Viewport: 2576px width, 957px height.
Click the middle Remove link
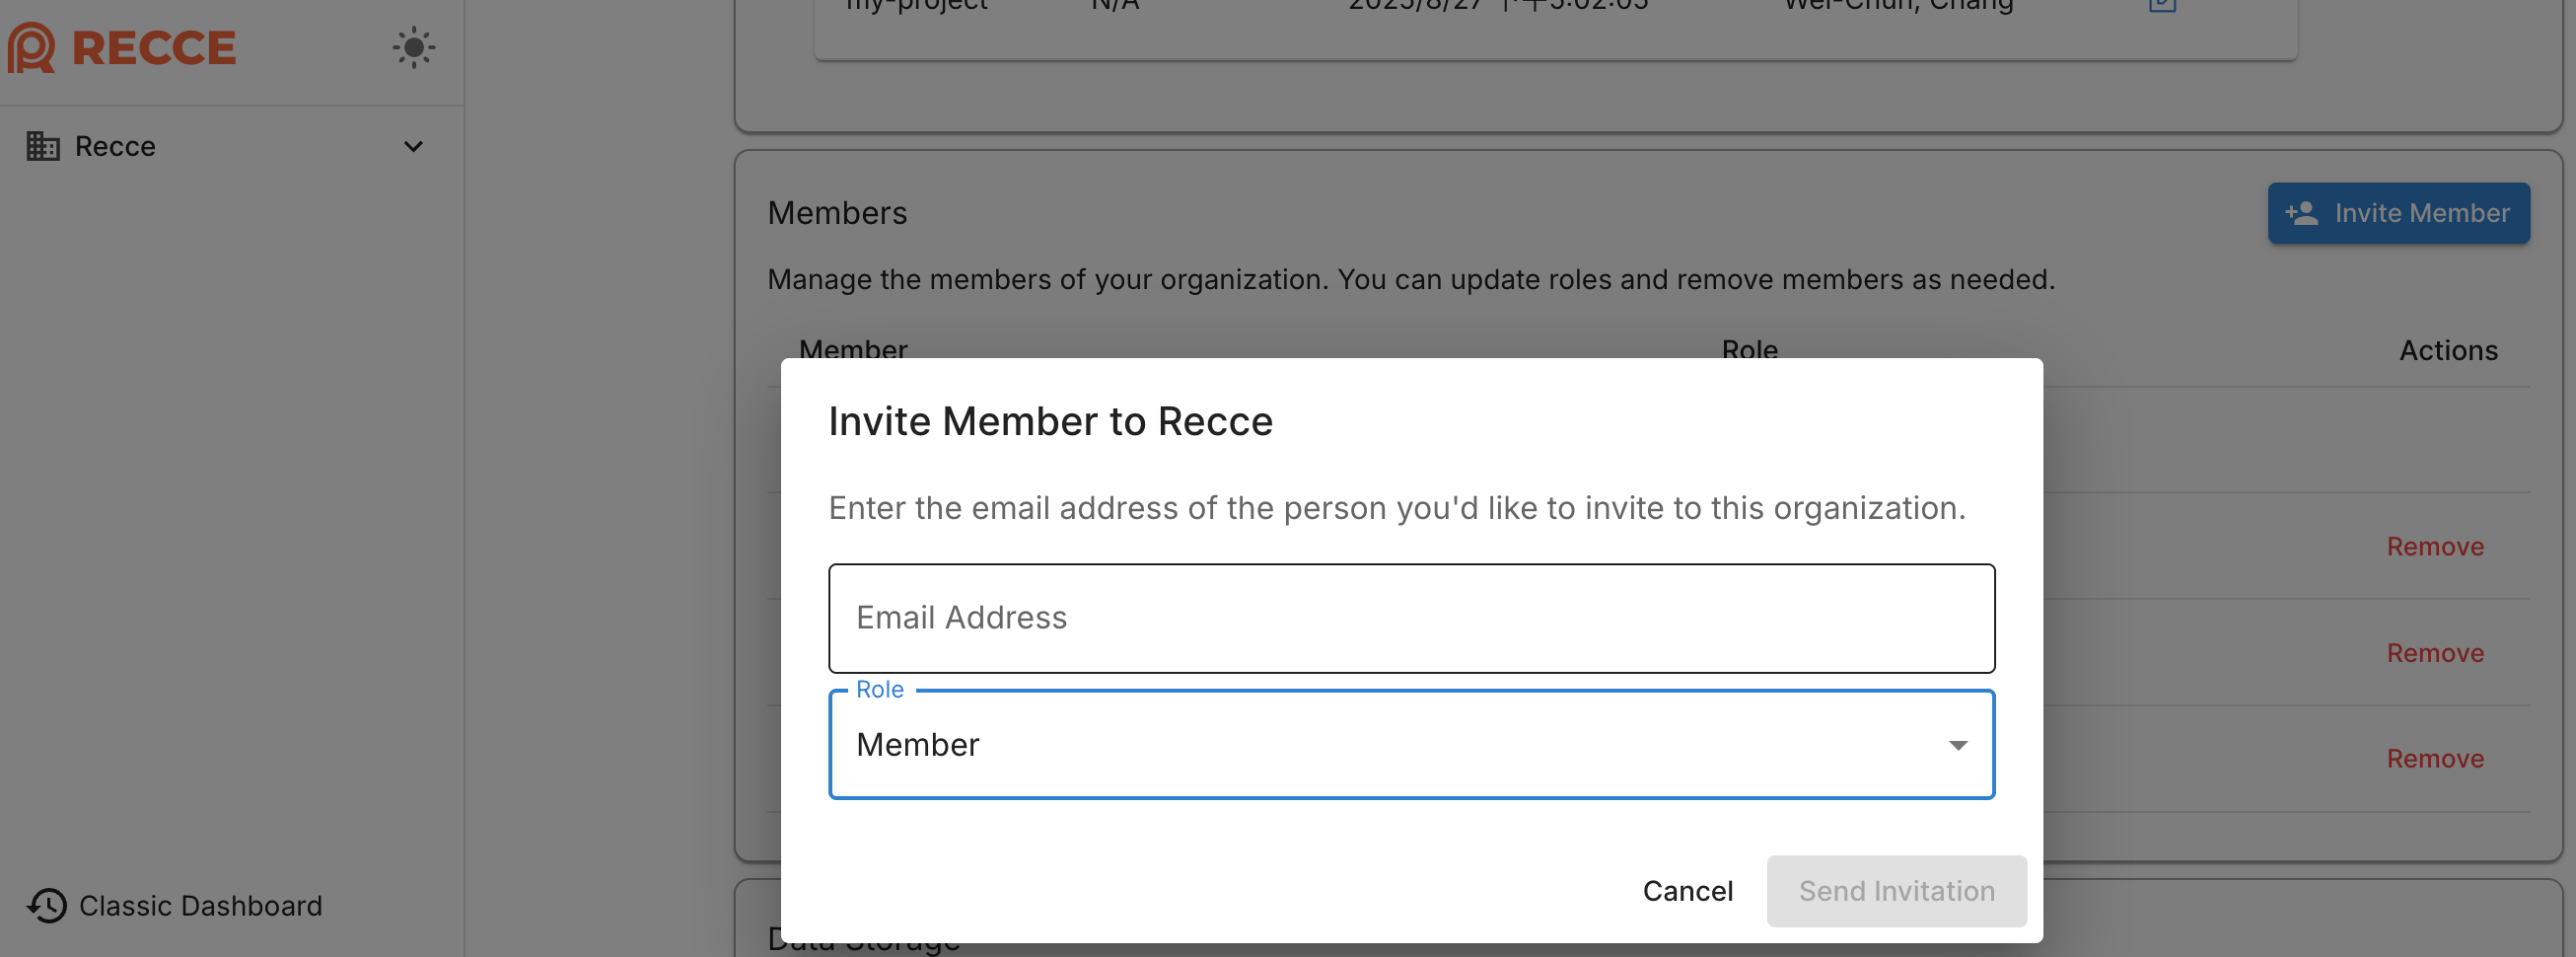coord(2434,652)
